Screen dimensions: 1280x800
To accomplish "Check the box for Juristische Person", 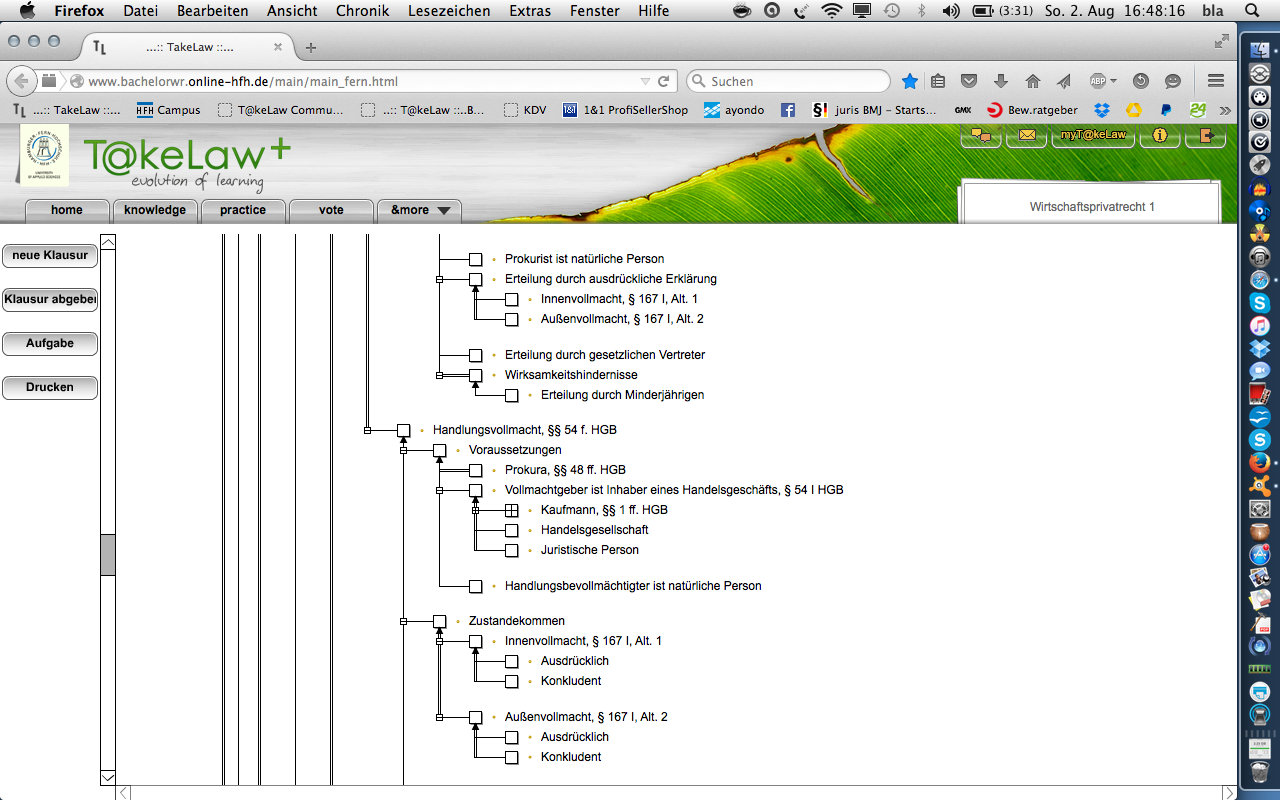I will (x=512, y=551).
